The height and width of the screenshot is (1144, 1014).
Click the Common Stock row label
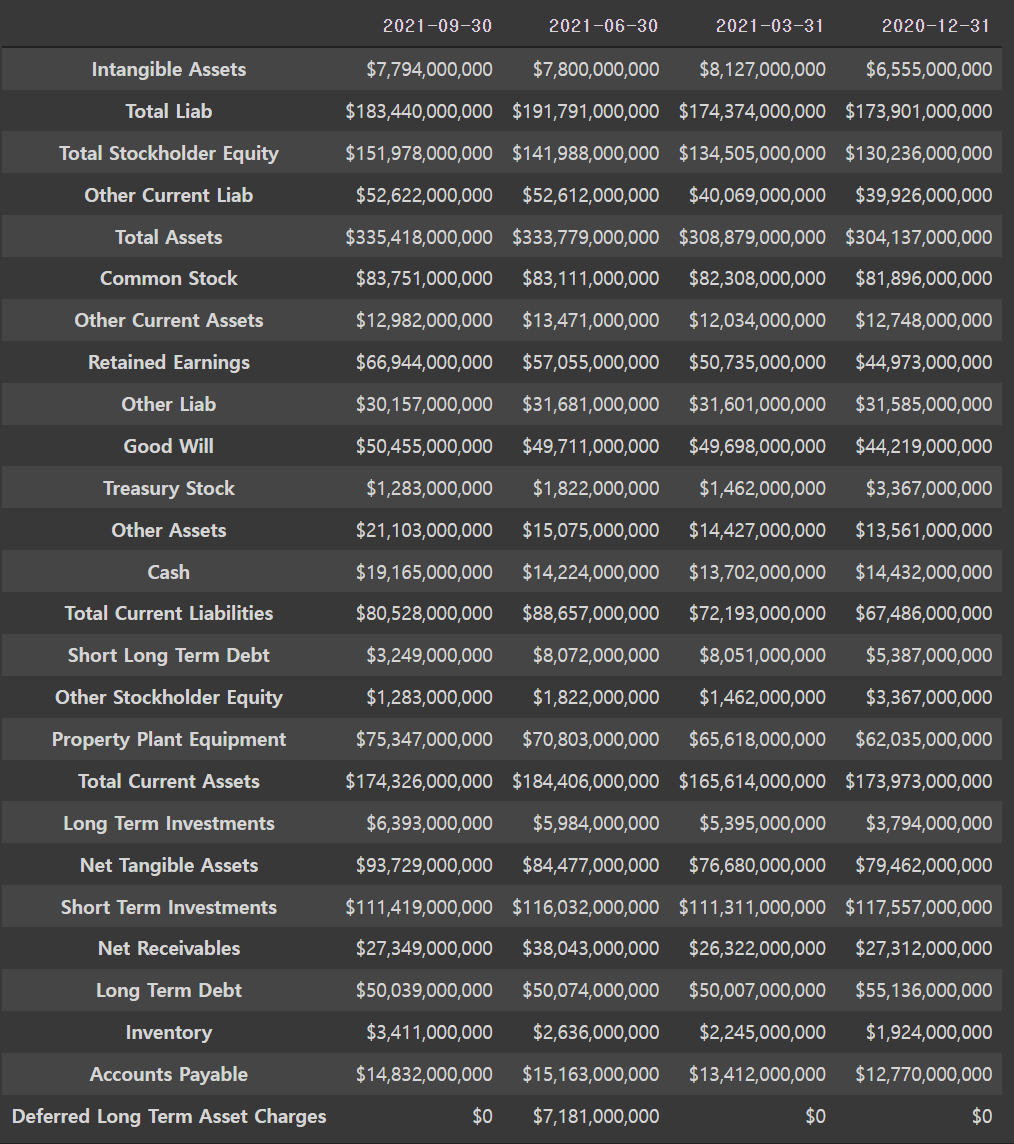point(169,278)
